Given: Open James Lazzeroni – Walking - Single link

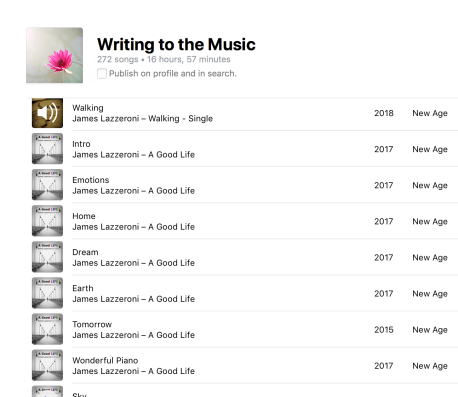Looking at the screenshot, I should click(143, 119).
